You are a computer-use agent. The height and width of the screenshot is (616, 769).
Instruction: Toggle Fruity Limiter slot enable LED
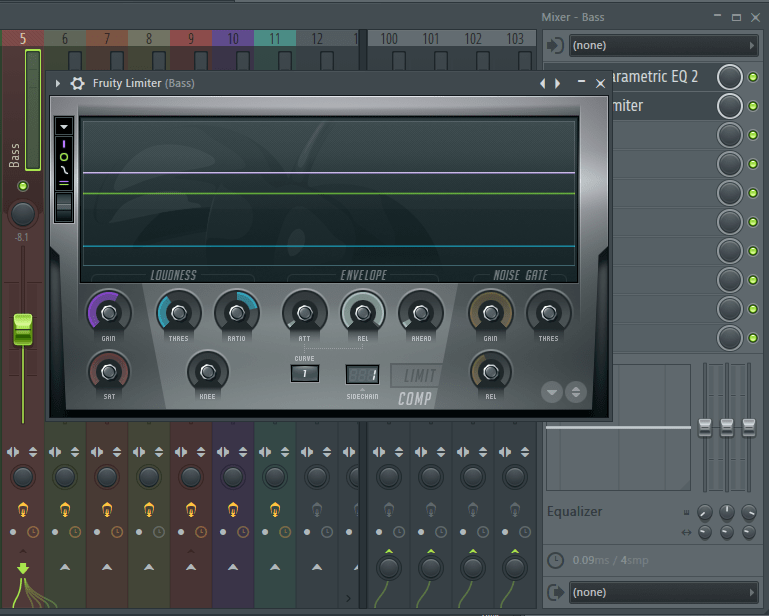click(x=753, y=106)
